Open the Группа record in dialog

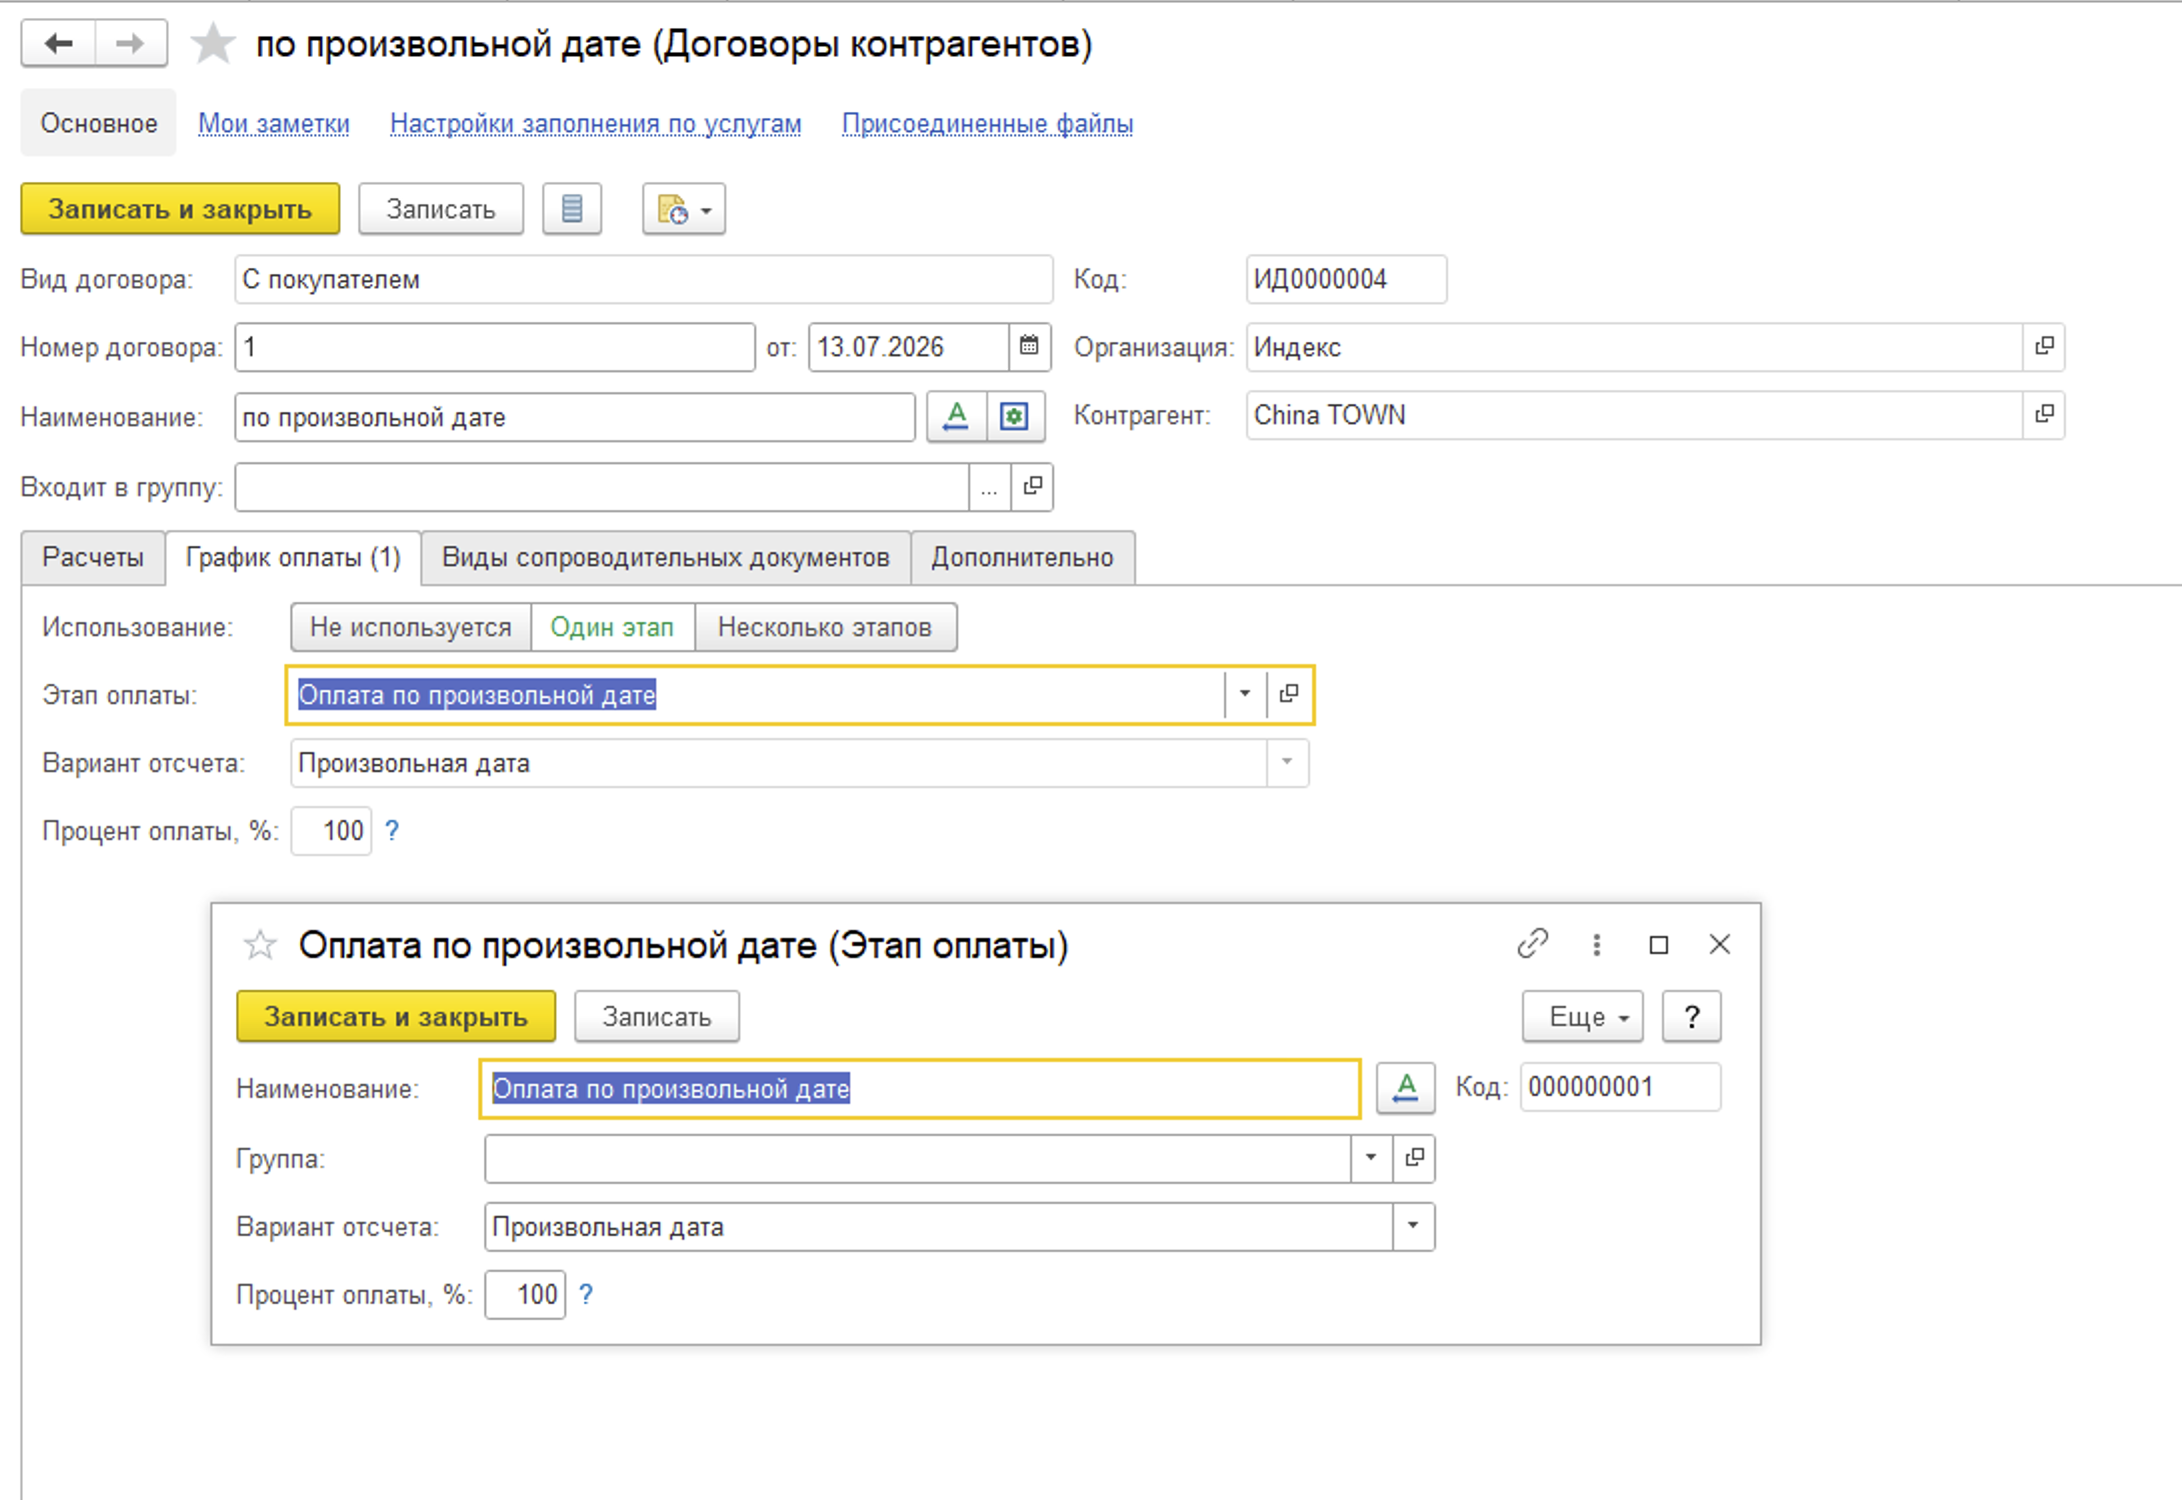(1414, 1157)
